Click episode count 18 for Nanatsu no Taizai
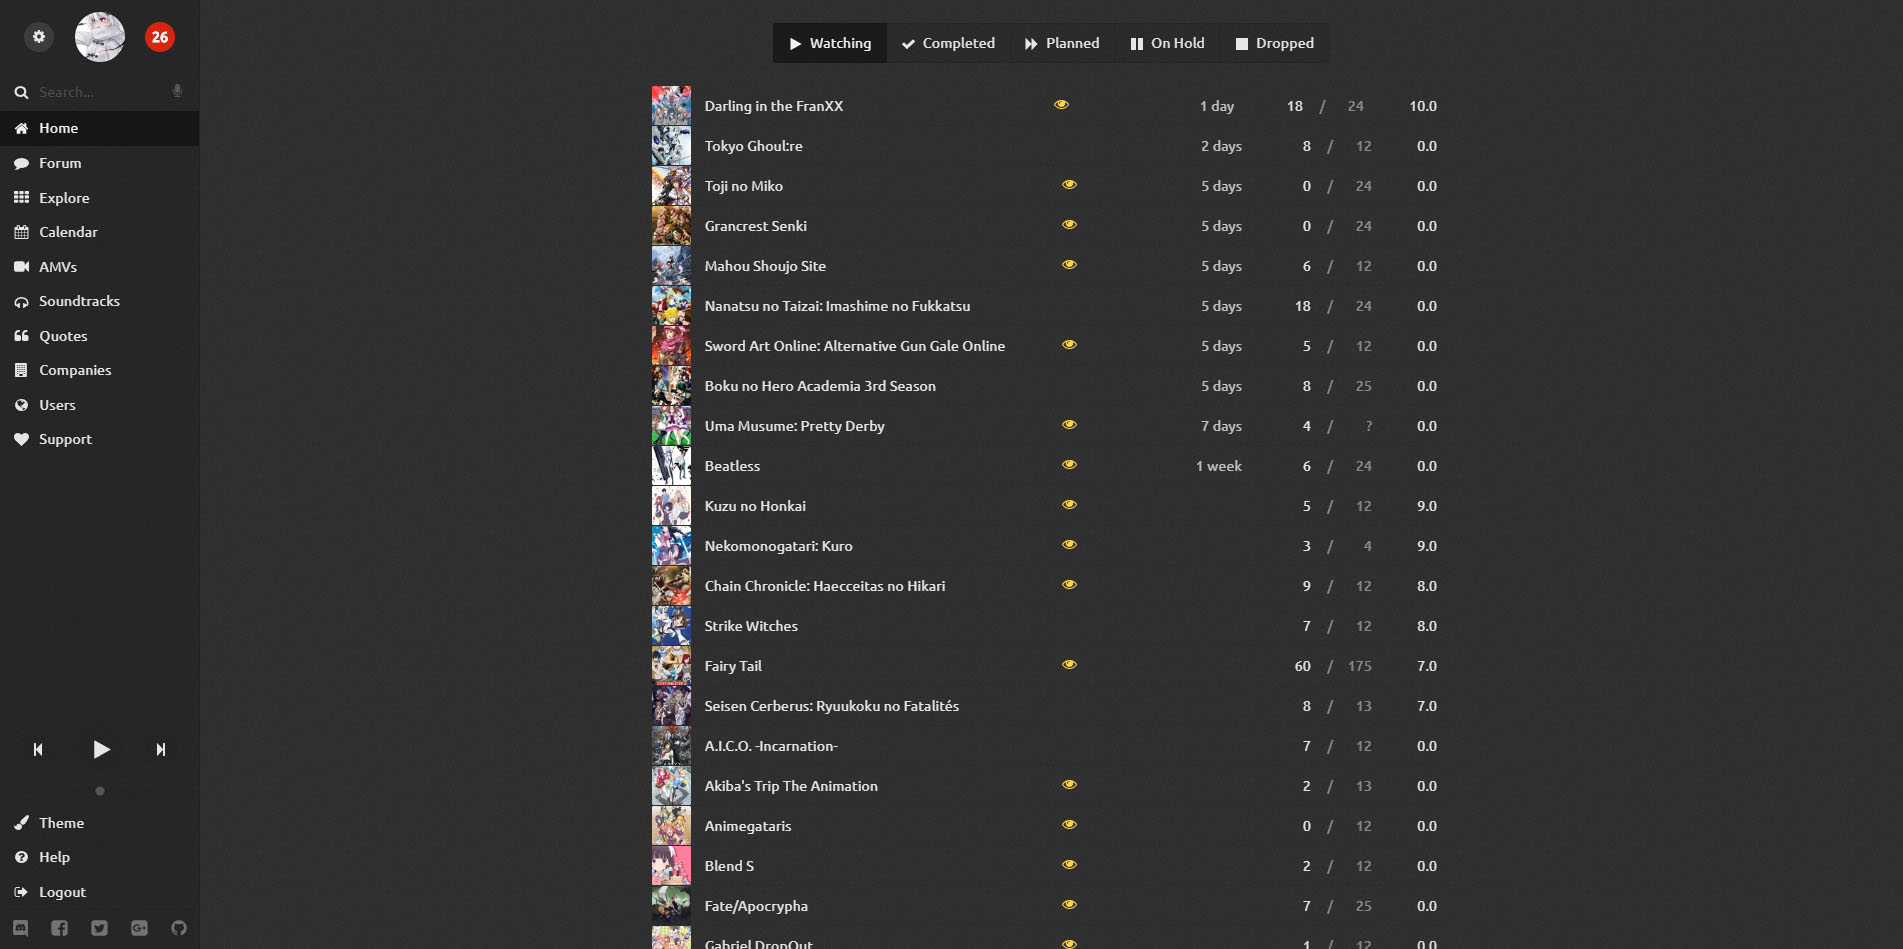 tap(1302, 306)
